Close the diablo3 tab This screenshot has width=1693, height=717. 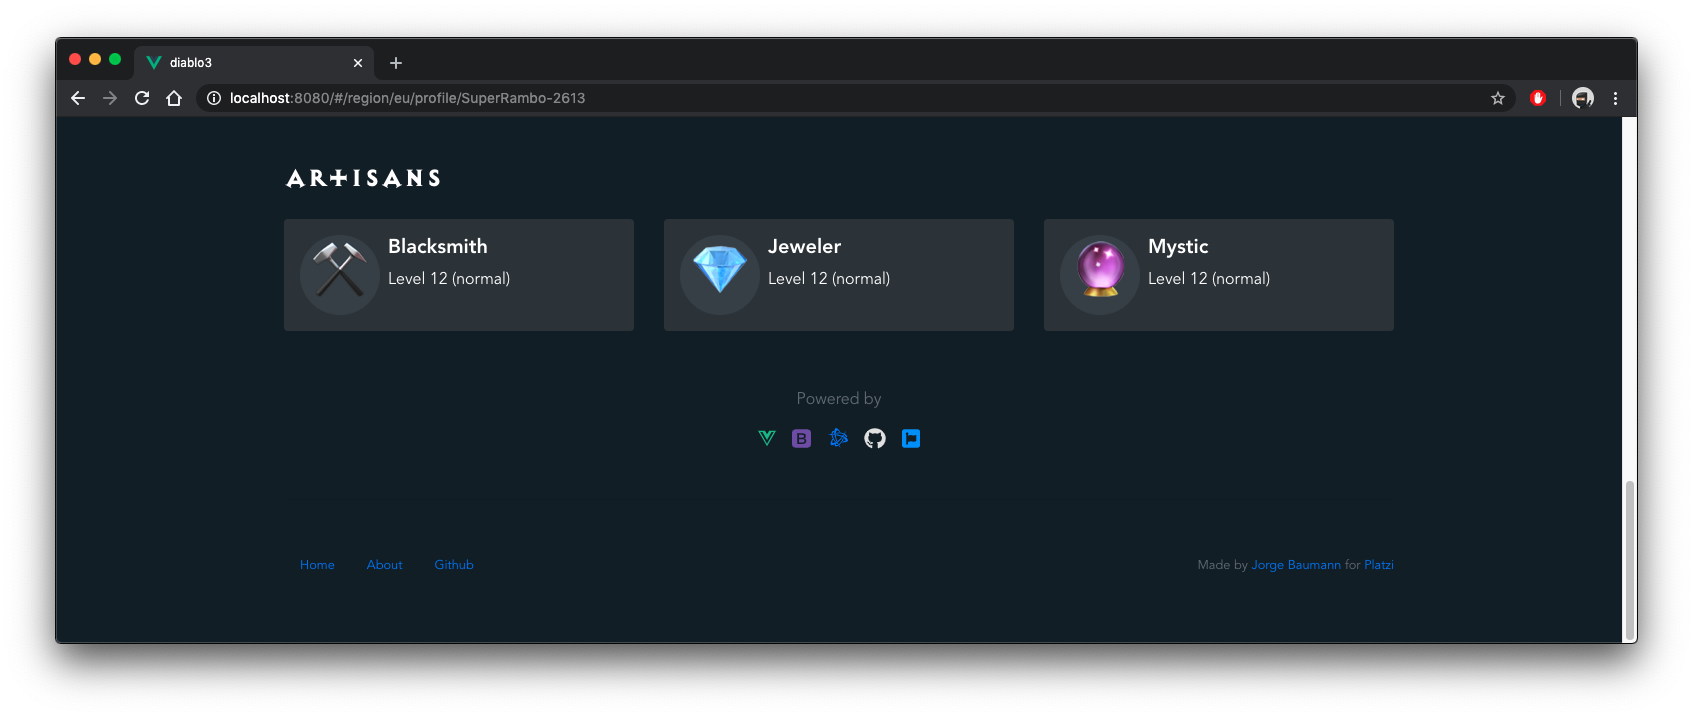[x=358, y=63]
